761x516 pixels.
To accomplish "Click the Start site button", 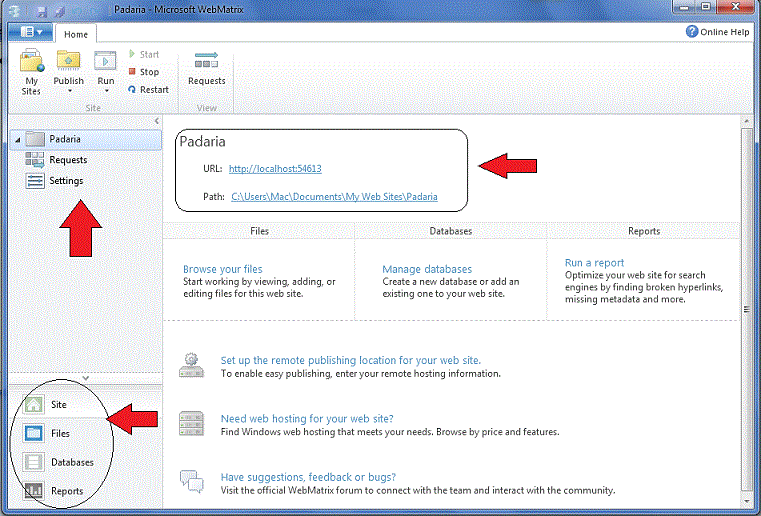I will coord(144,54).
